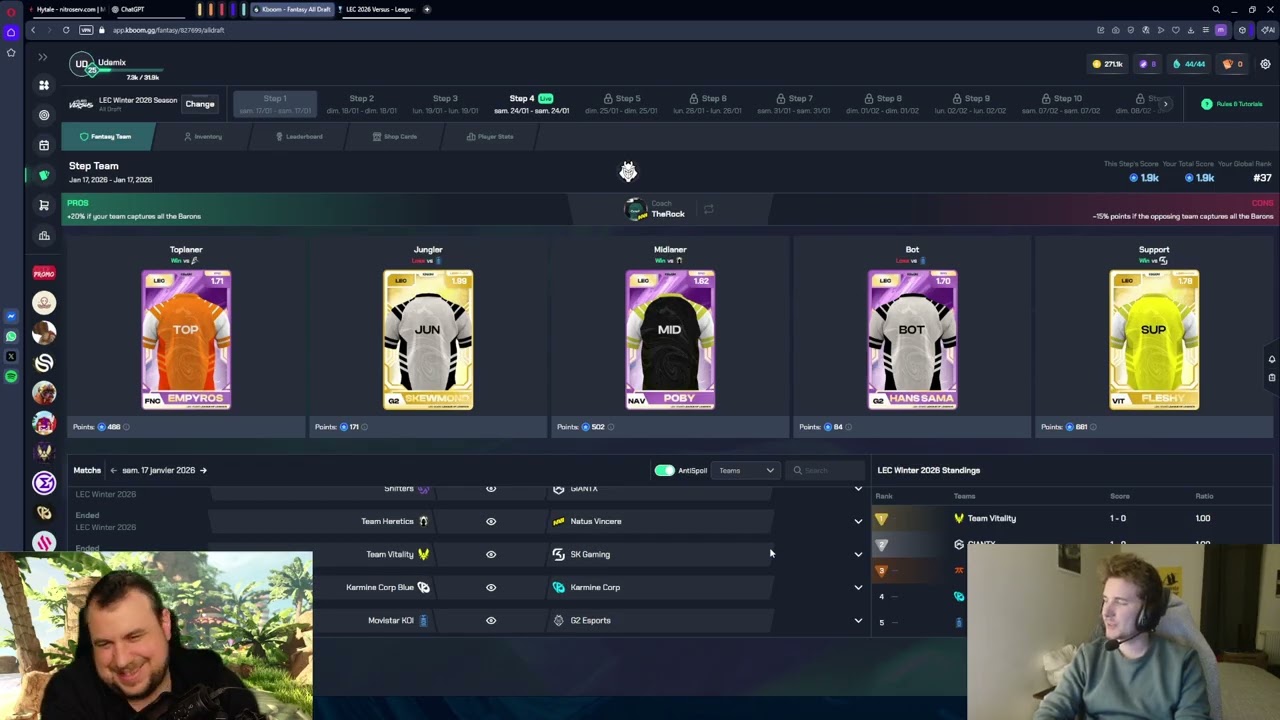
Task: Reload the page in the browser
Action: pyautogui.click(x=66, y=30)
